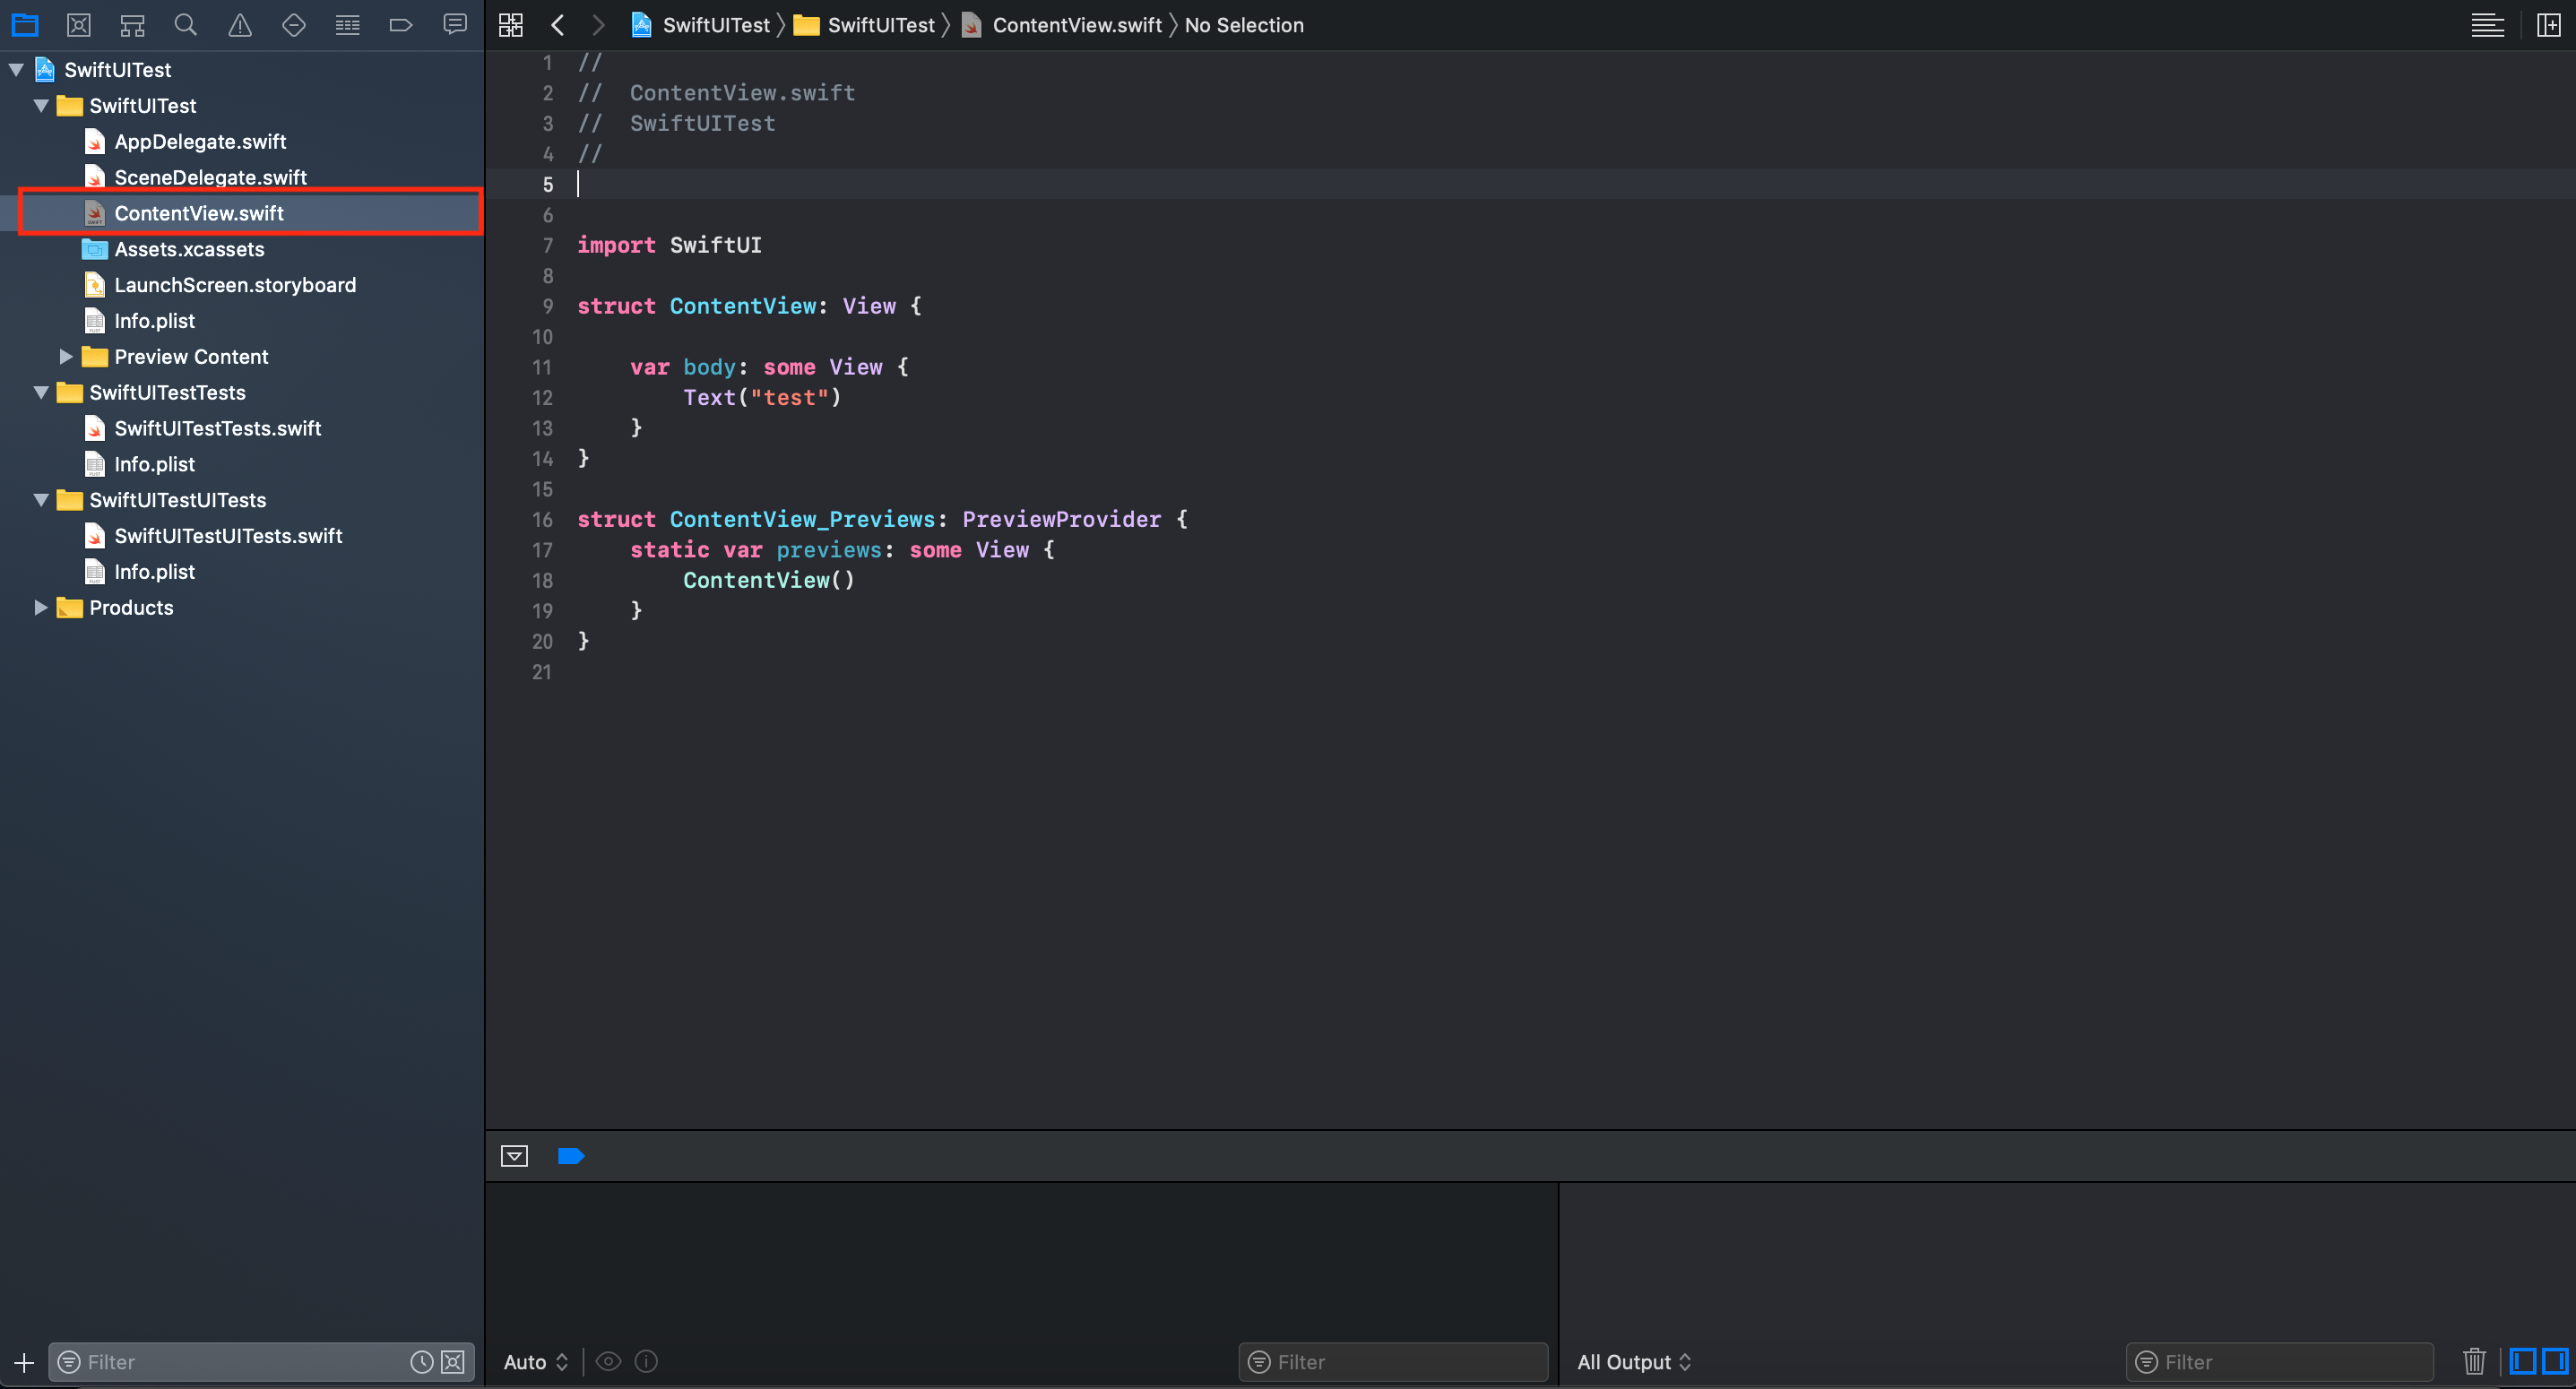Open Assets.xcassets catalog
The height and width of the screenshot is (1389, 2576).
(189, 249)
